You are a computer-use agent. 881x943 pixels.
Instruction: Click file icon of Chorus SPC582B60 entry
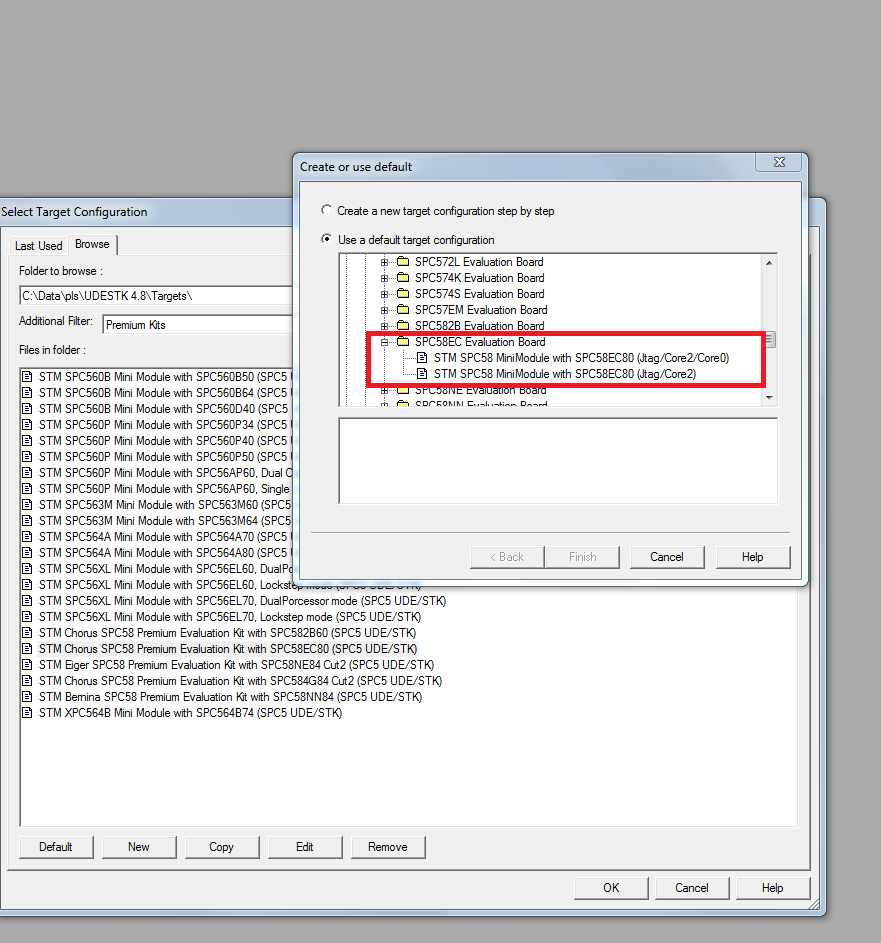tap(27, 633)
